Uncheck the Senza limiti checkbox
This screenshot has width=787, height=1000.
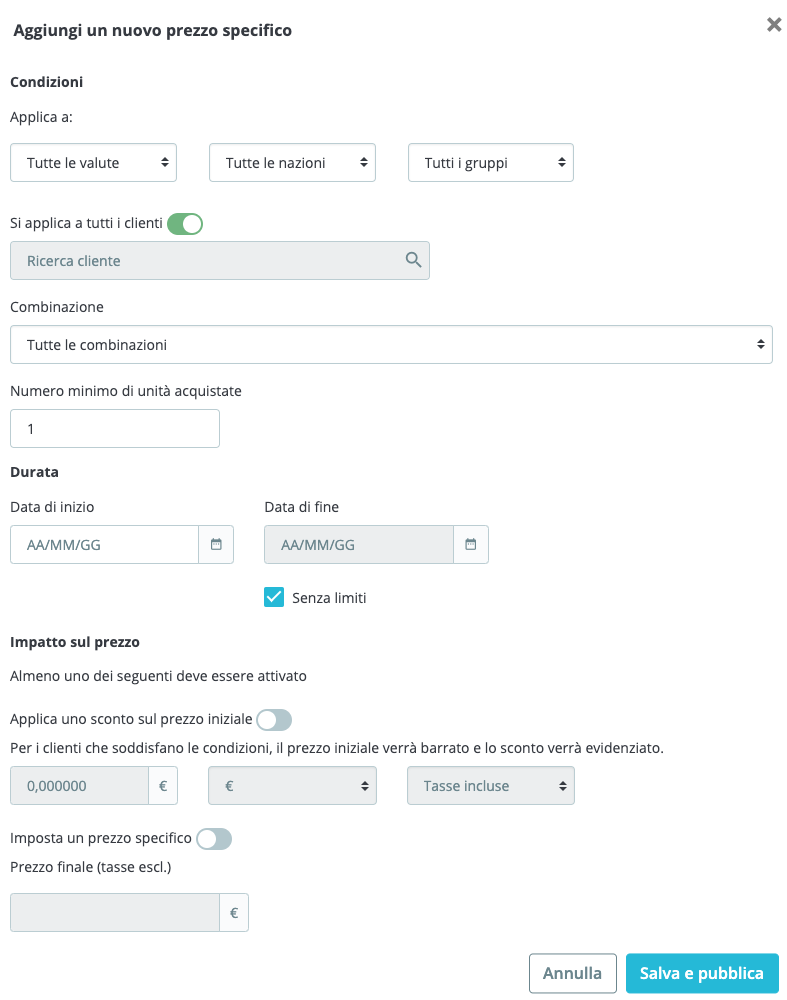coord(274,598)
